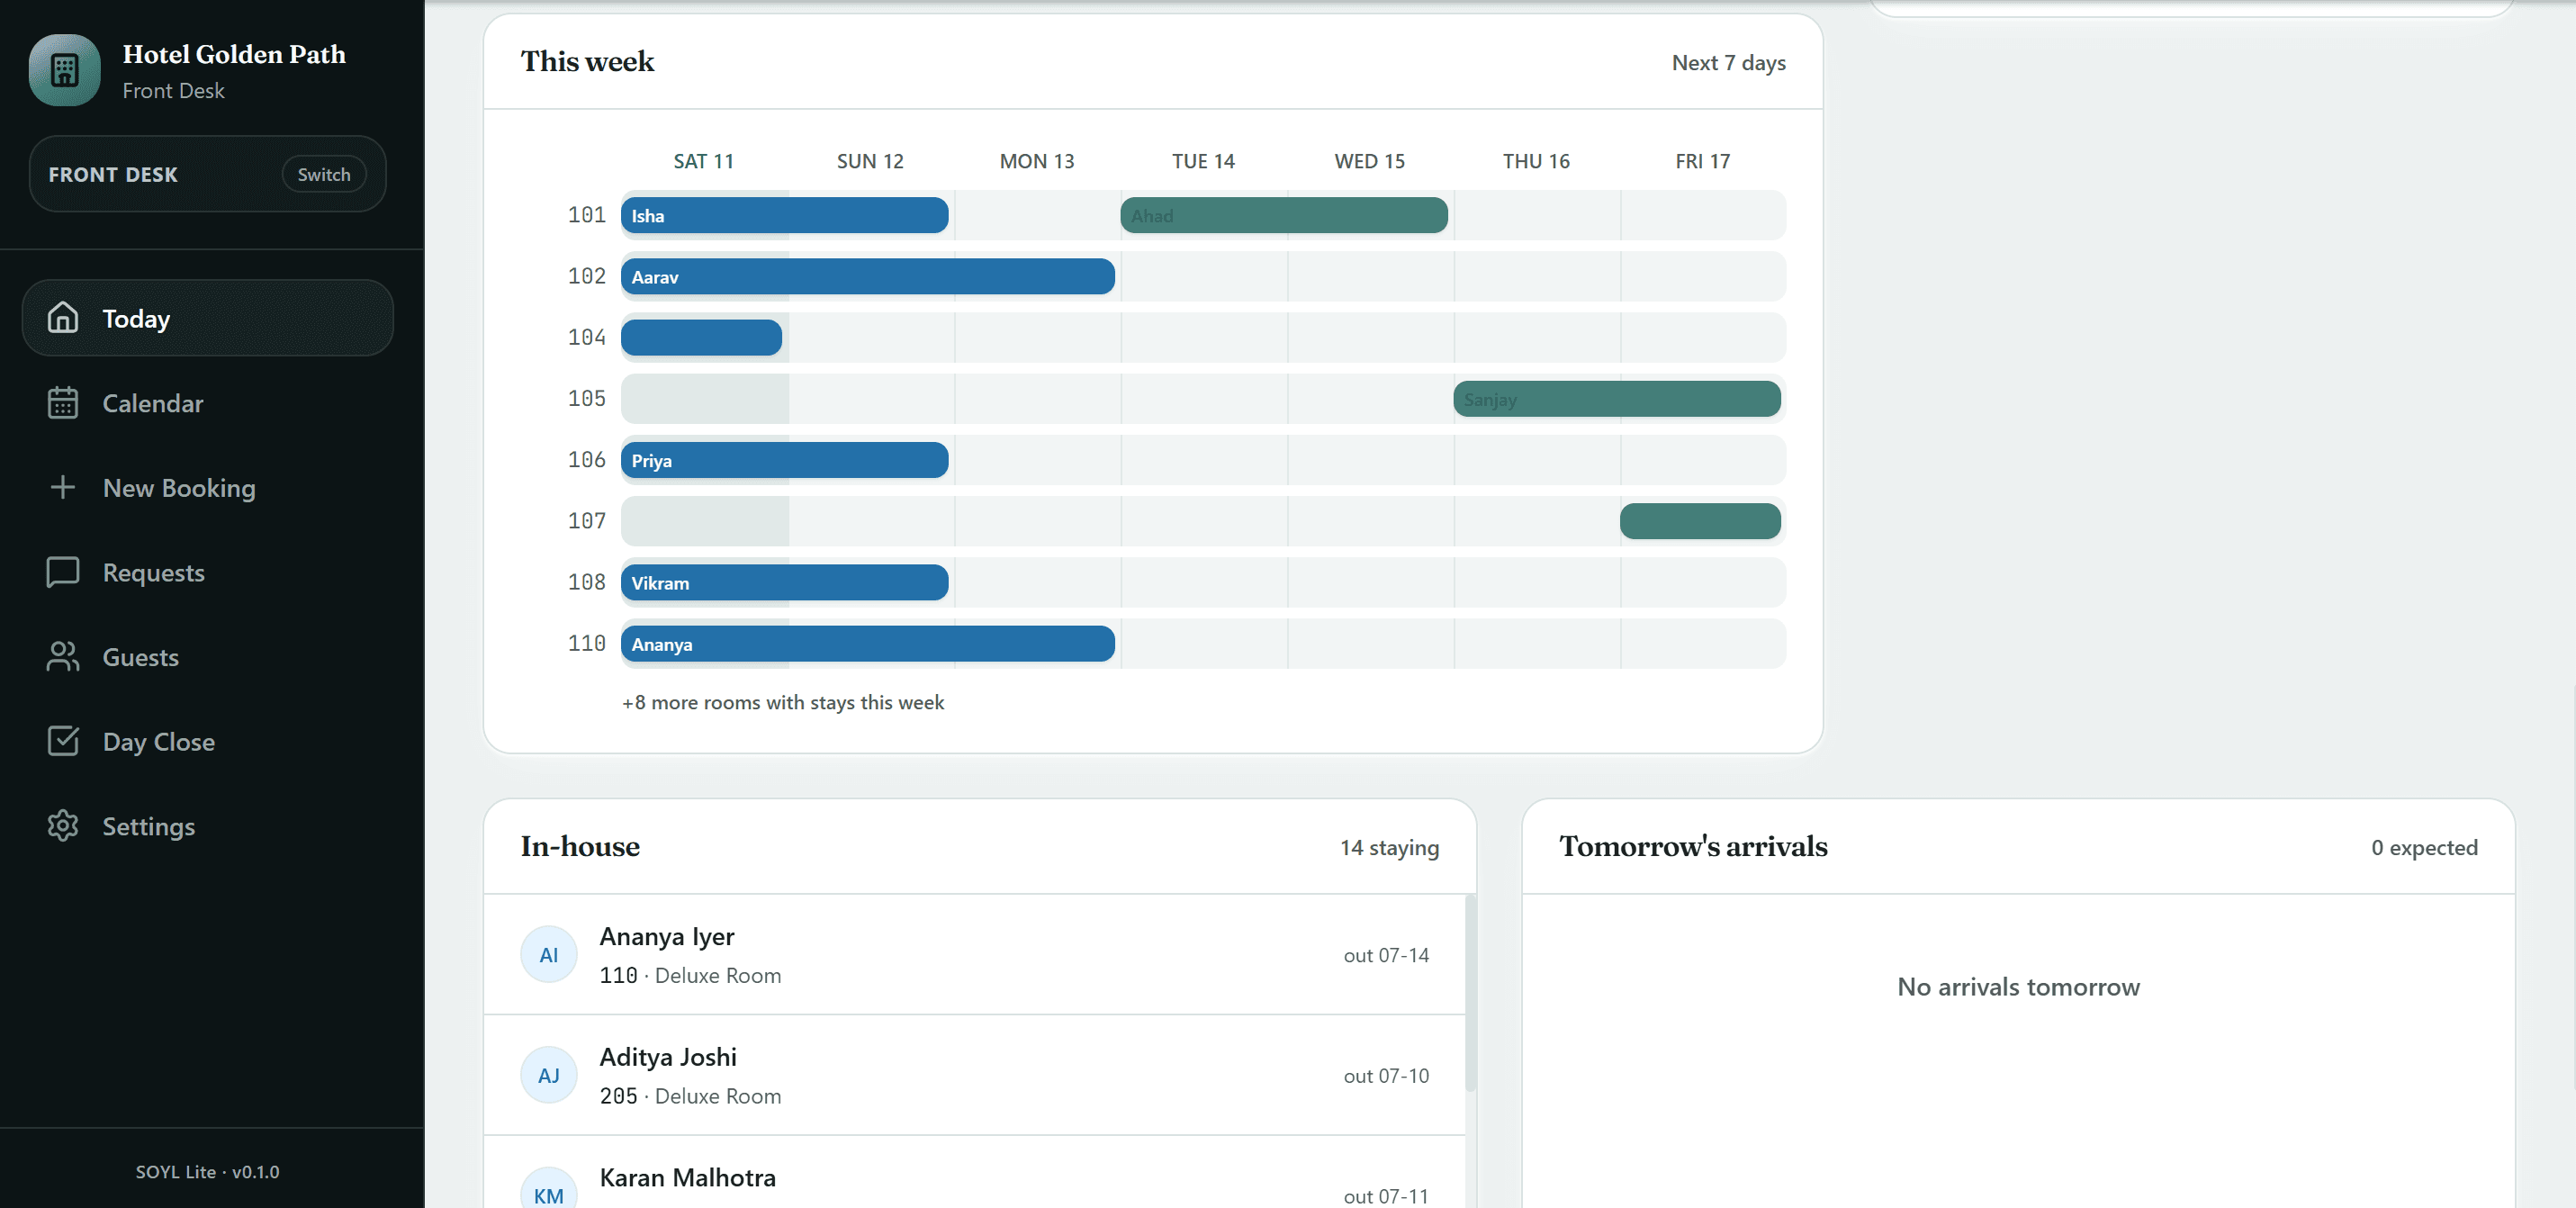Screen dimensions: 2576x1208
Task: Click the 'Next 7 days' label
Action: click(1728, 62)
